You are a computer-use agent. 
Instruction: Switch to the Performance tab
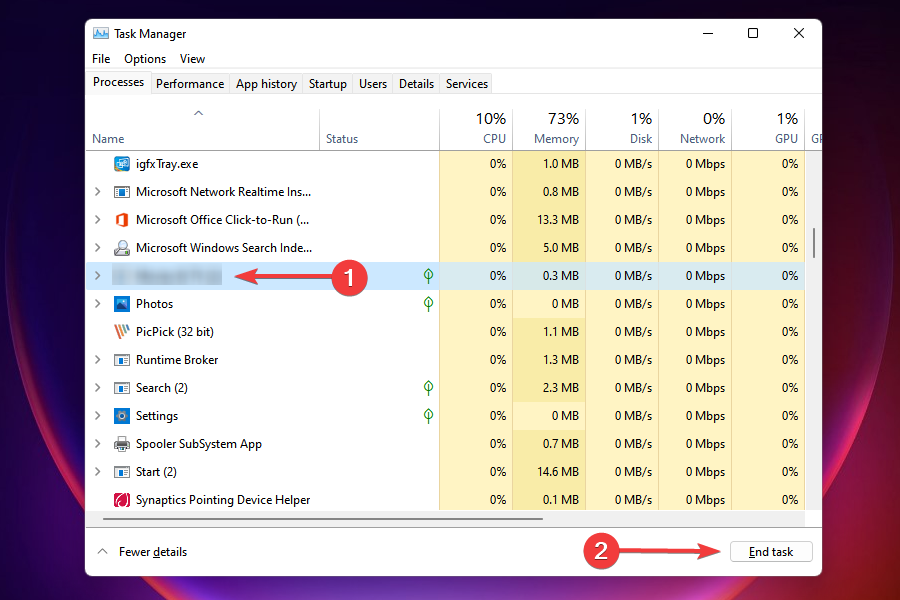190,83
